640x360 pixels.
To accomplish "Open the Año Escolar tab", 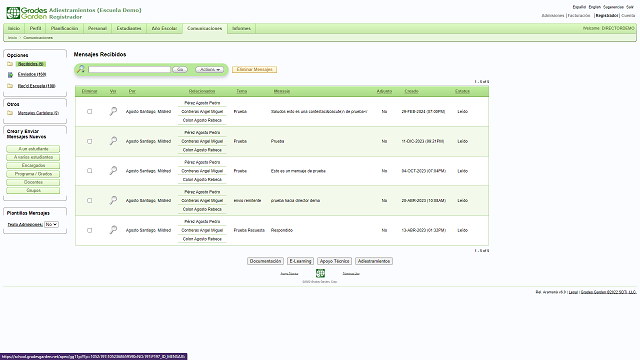I will coord(164,29).
